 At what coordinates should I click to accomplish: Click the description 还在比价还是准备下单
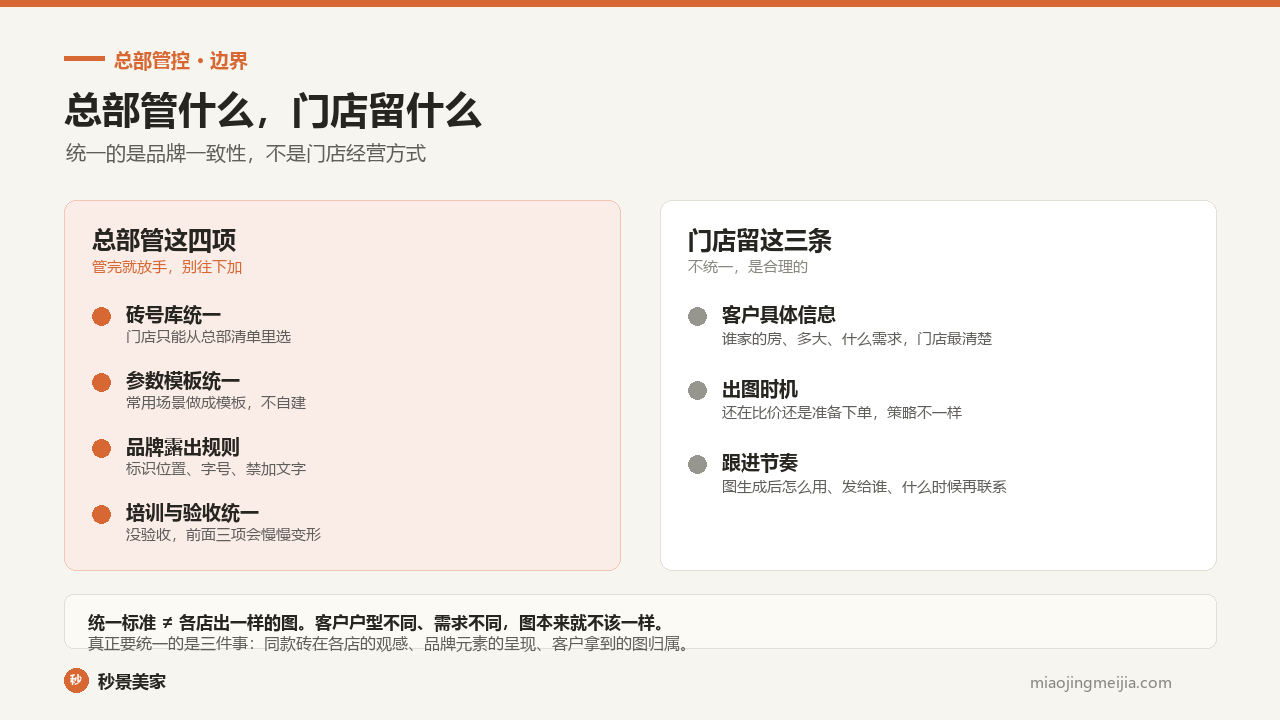tap(797, 413)
